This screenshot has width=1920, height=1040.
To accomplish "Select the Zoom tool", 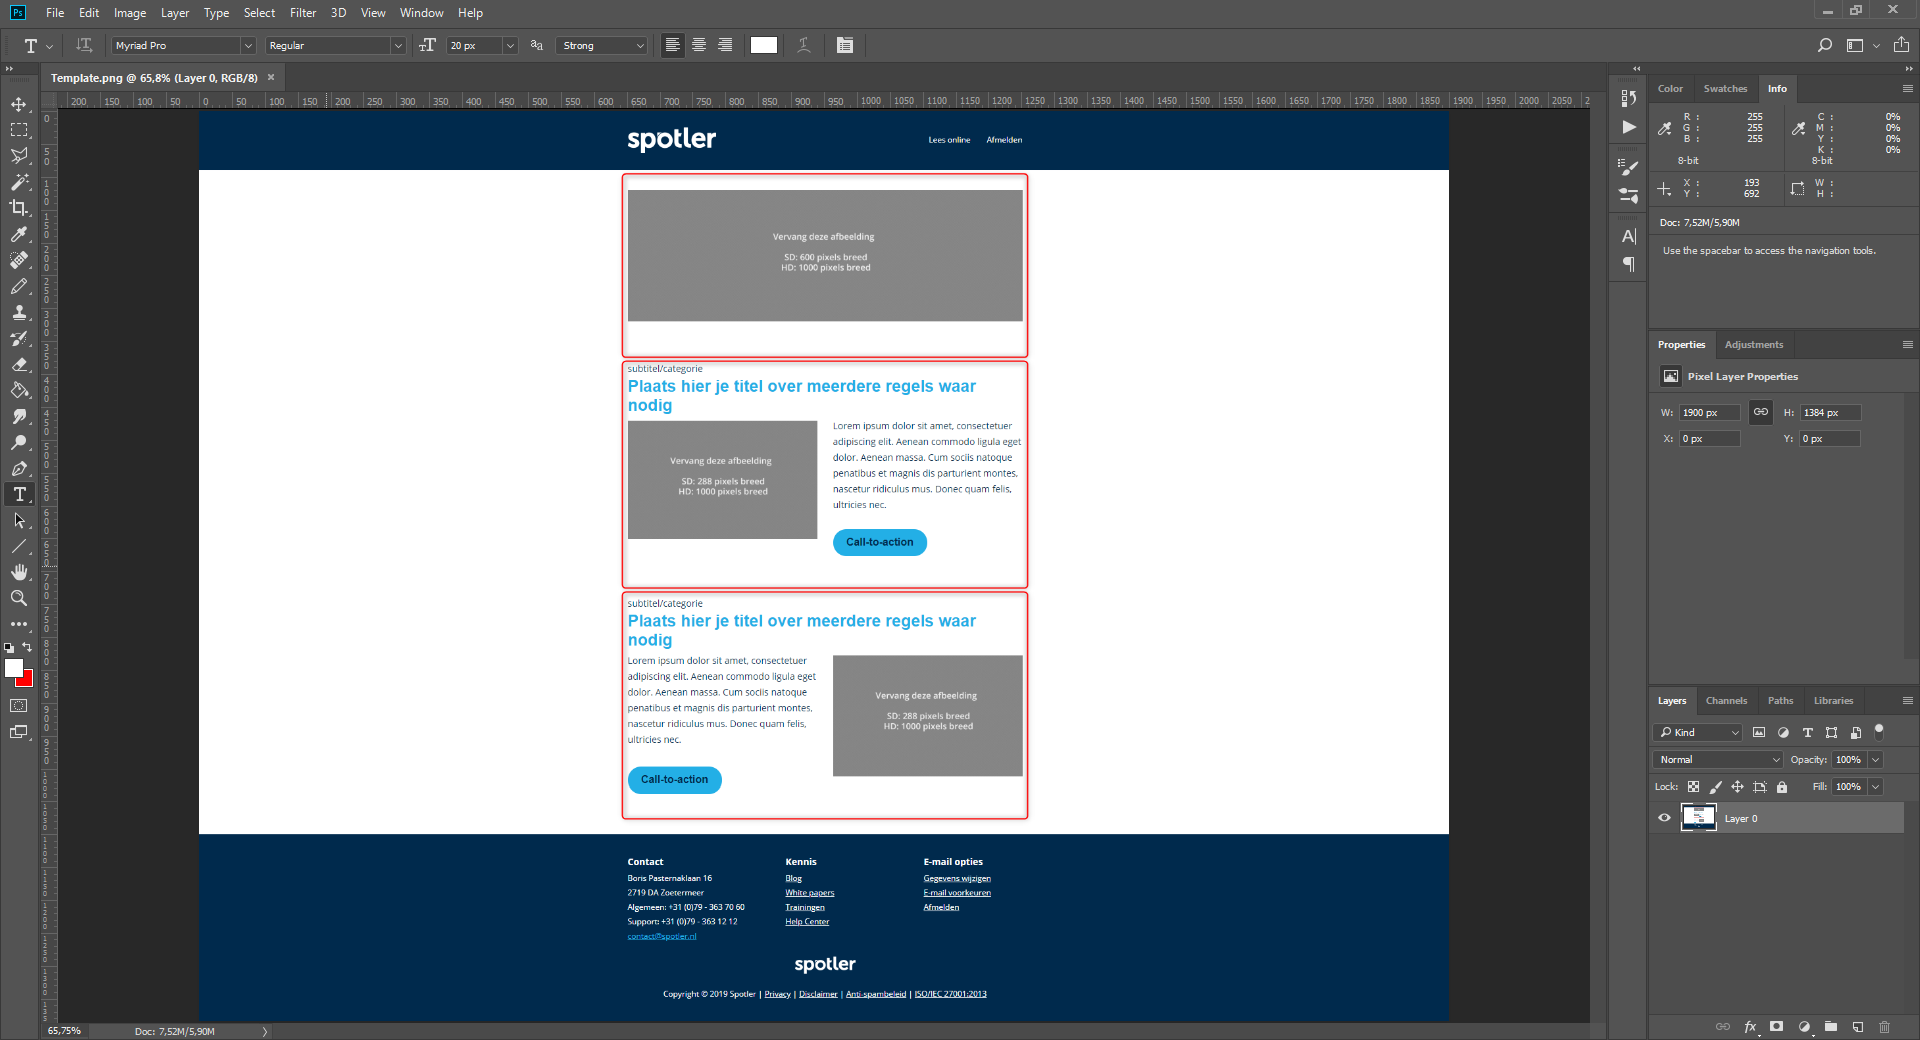I will (19, 598).
